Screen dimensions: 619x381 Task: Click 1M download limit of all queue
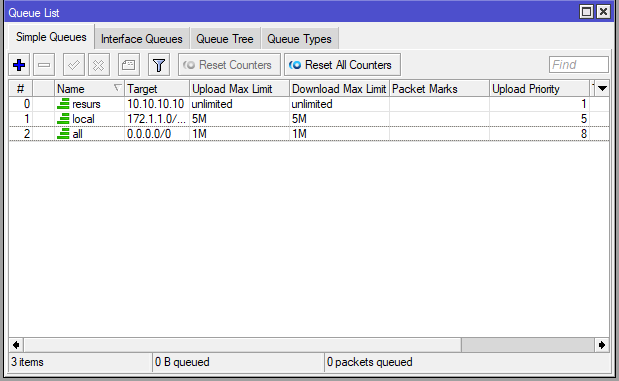coord(299,134)
